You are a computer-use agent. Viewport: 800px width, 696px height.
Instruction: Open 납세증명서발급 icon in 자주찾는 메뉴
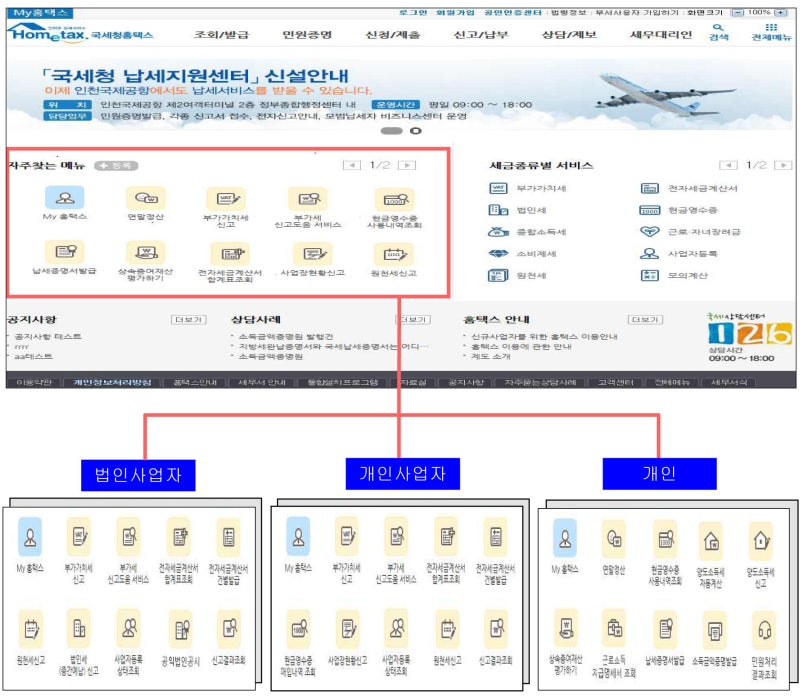[65, 252]
